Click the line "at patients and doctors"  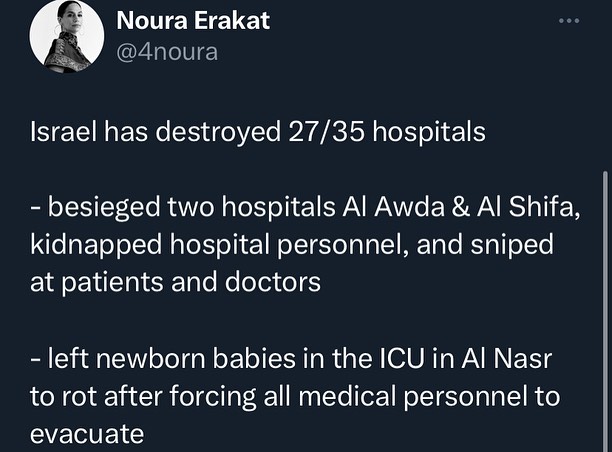(x=175, y=283)
